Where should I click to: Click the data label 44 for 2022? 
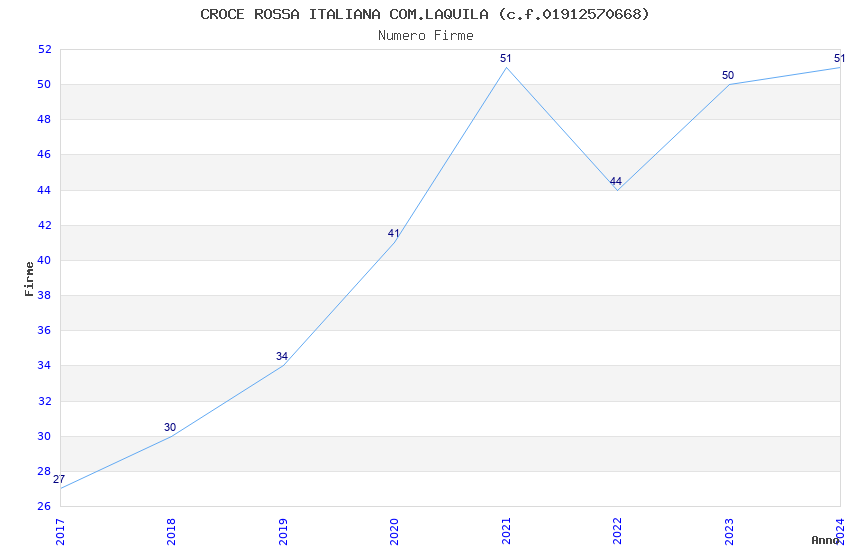(616, 182)
